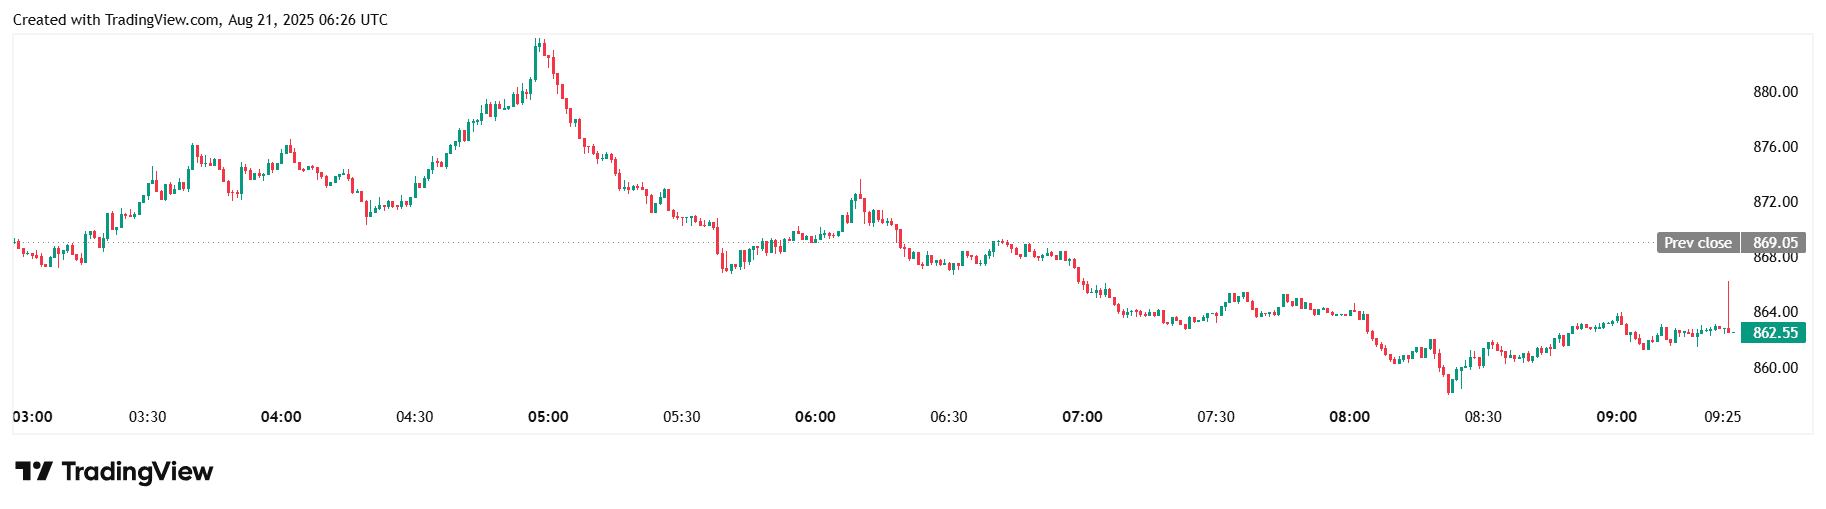Viewport: 1826px width, 509px height.
Task: Click the 03:00 time axis label
Action: coord(33,417)
